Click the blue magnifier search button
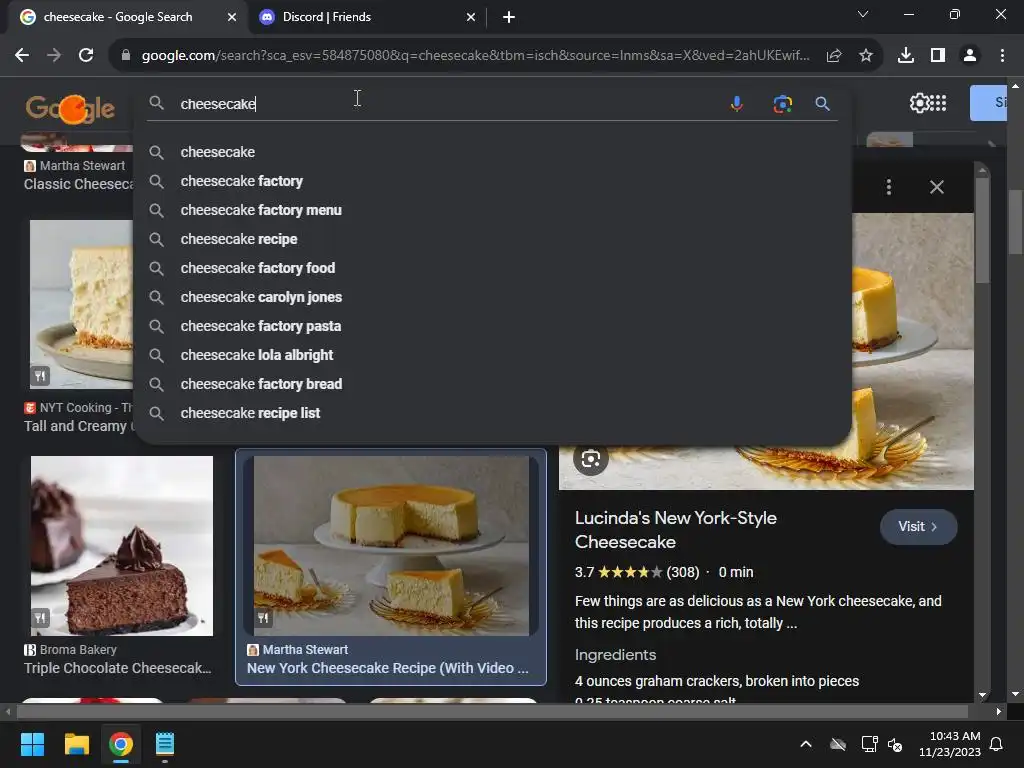1024x768 pixels. [822, 104]
